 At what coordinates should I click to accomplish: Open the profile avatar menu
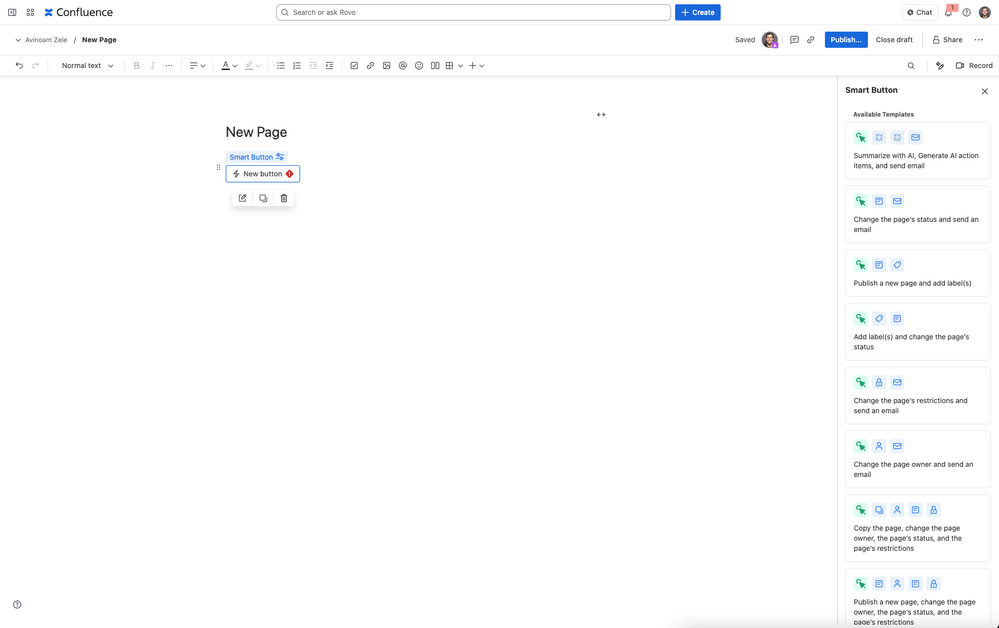pos(984,12)
